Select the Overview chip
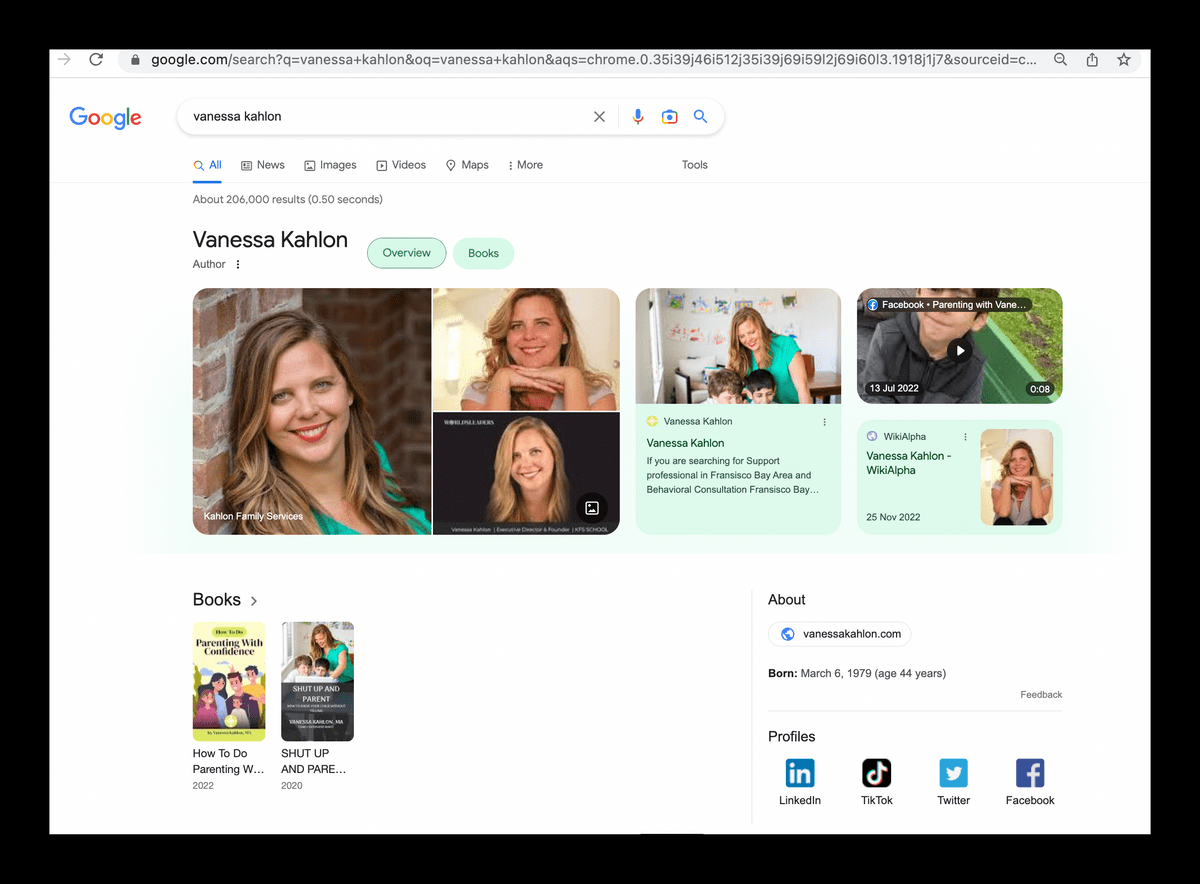1200x884 pixels. click(x=406, y=253)
